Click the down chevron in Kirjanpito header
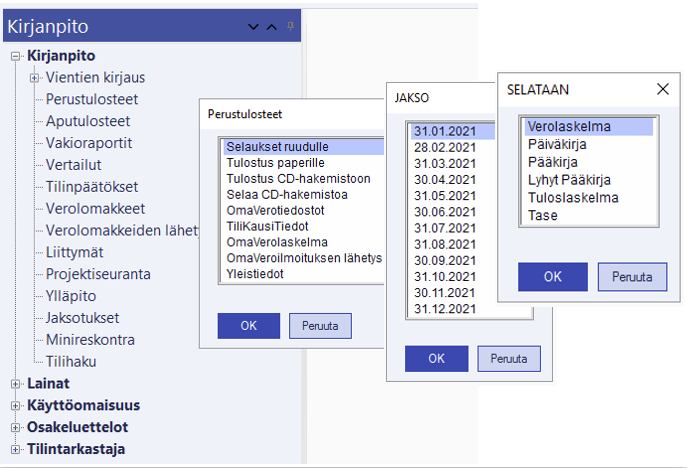687x468 pixels. (x=252, y=26)
